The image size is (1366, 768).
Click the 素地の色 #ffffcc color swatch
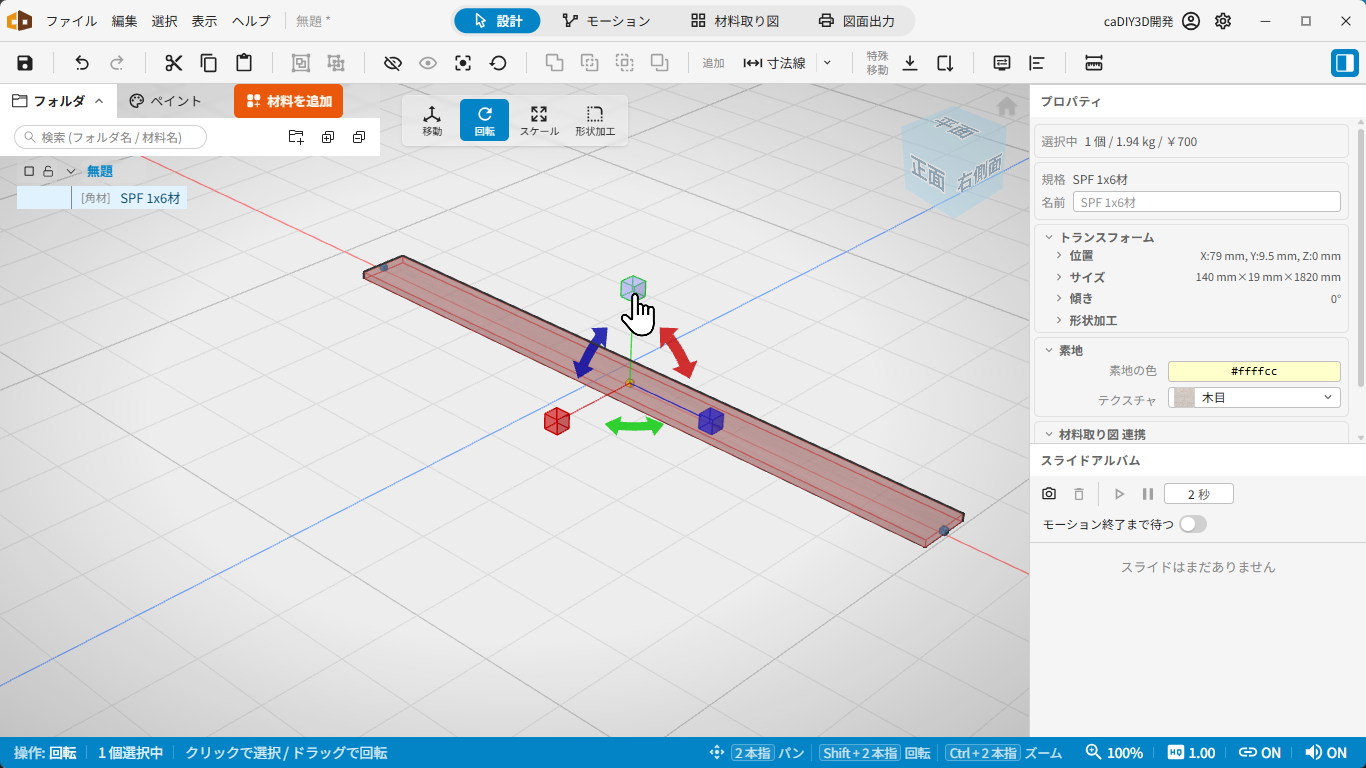pyautogui.click(x=1254, y=371)
